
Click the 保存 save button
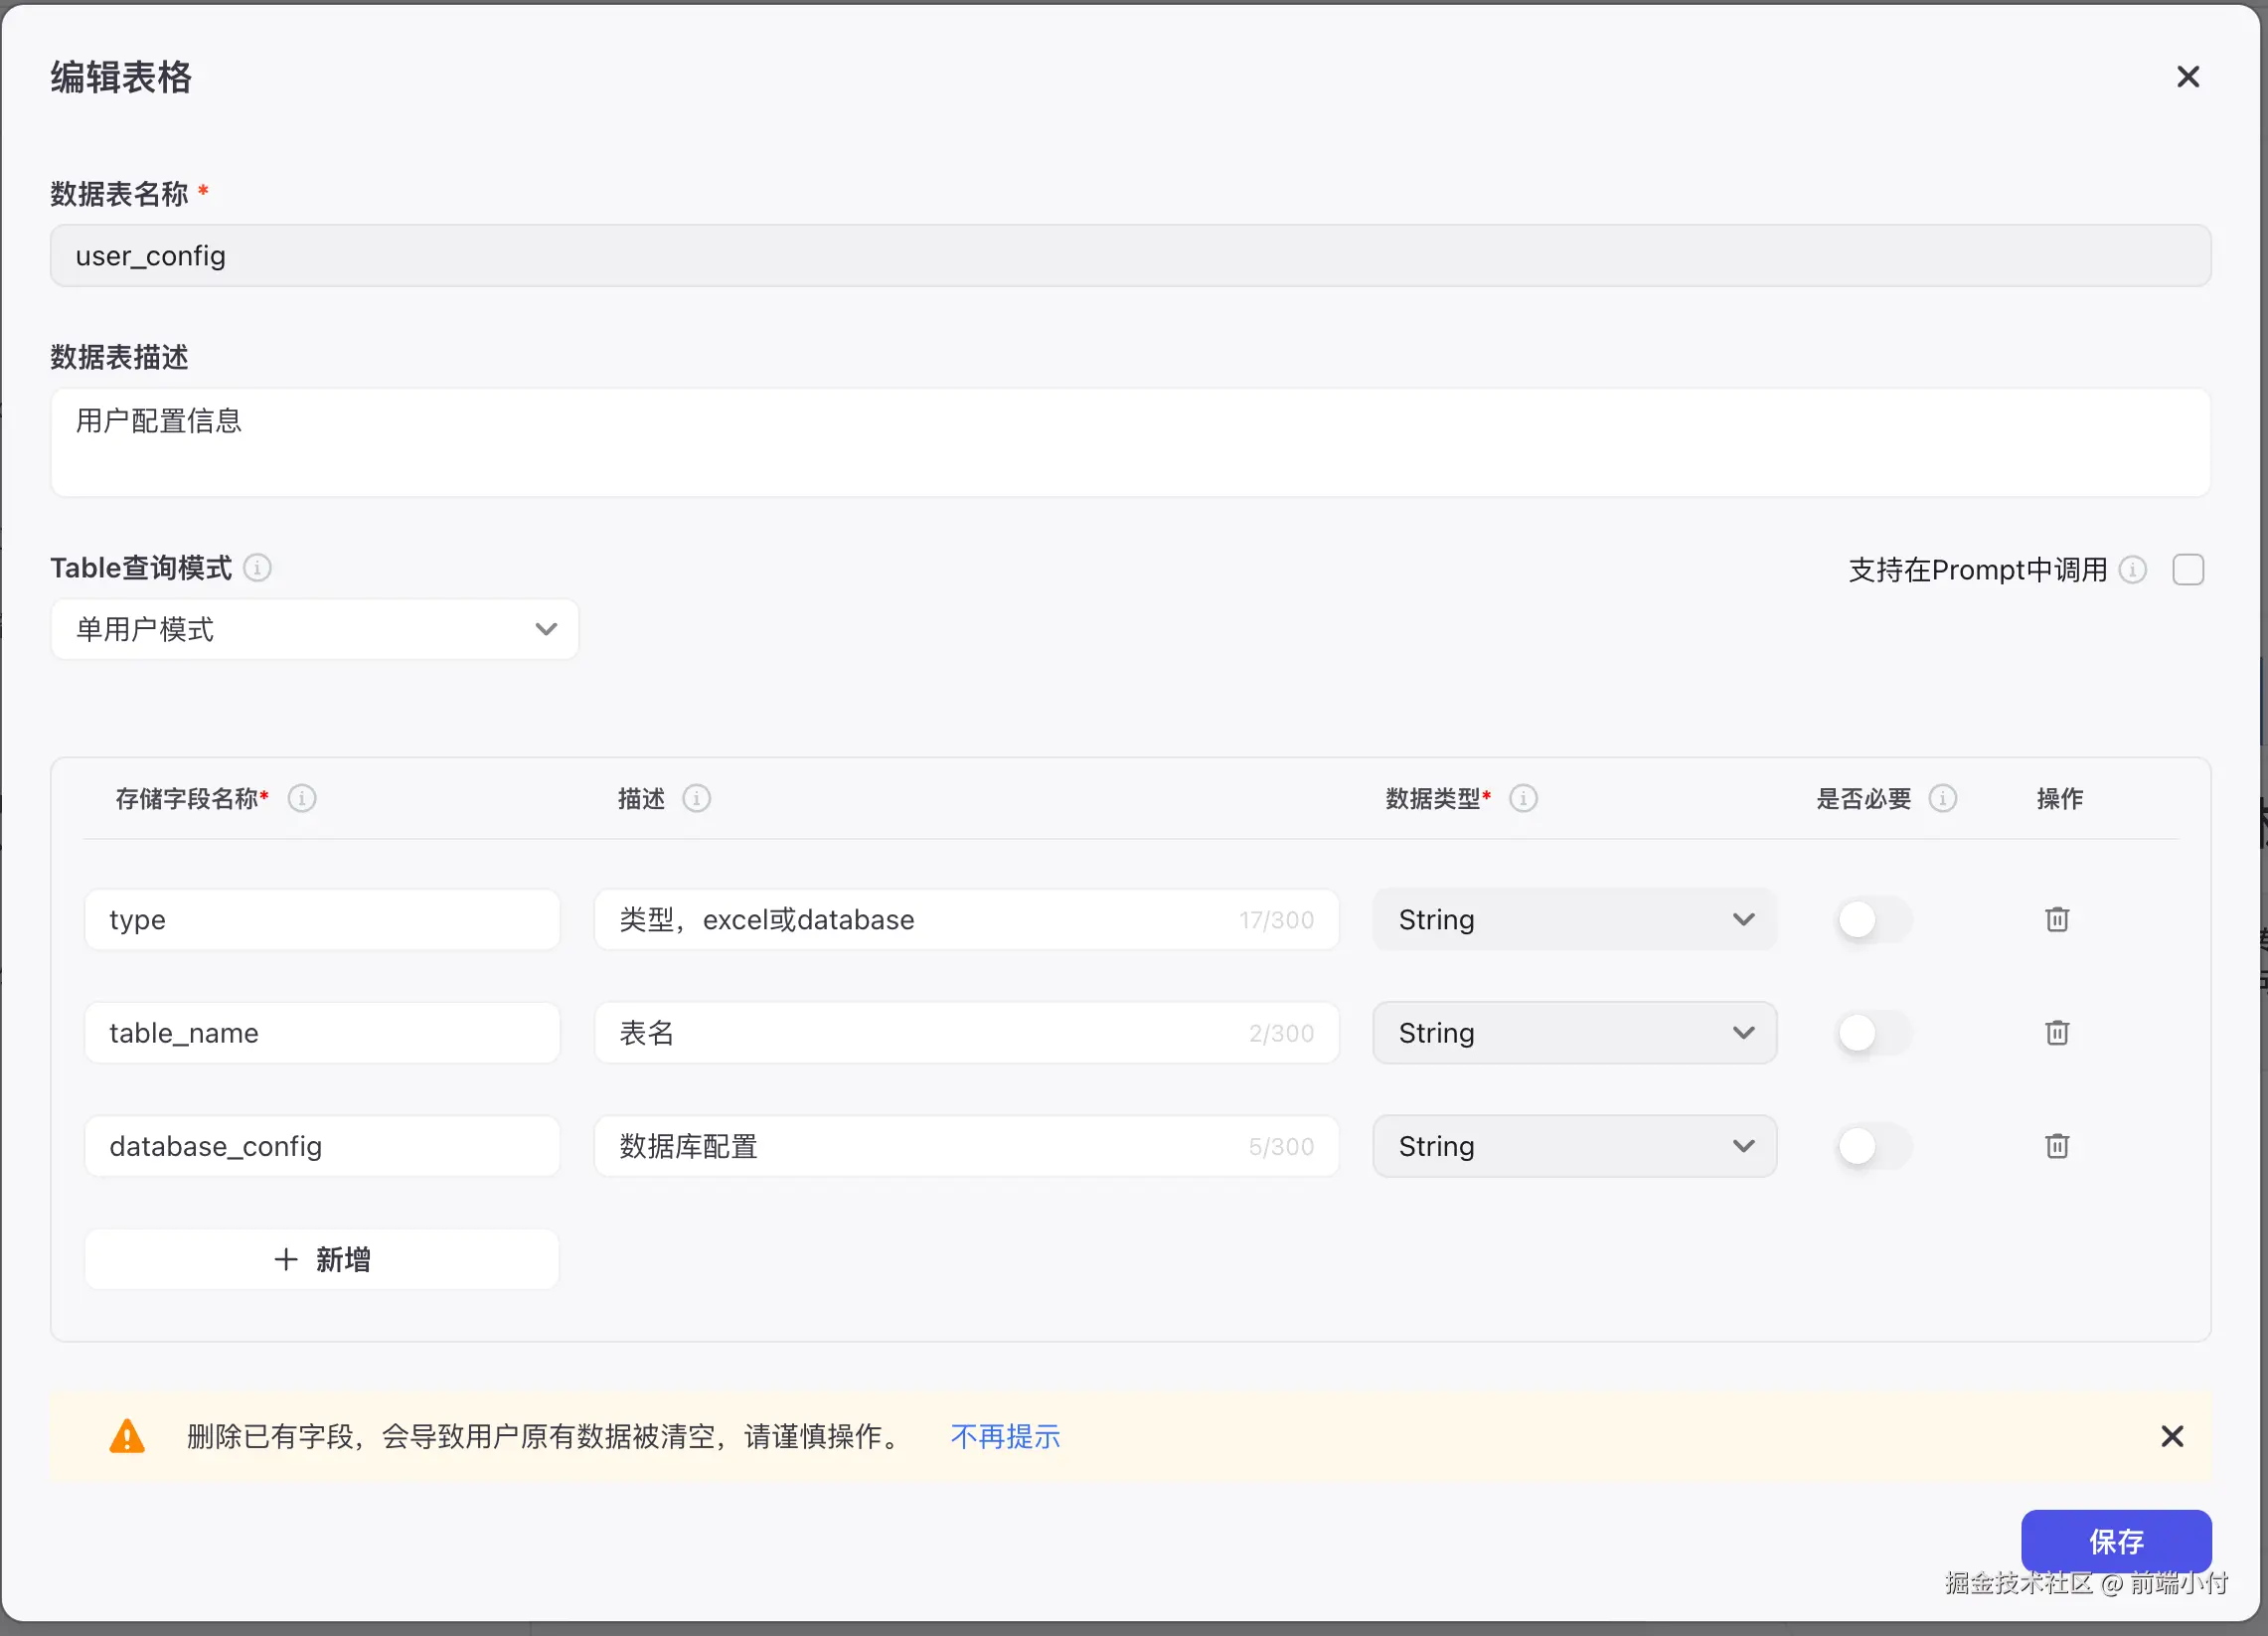click(x=2115, y=1540)
